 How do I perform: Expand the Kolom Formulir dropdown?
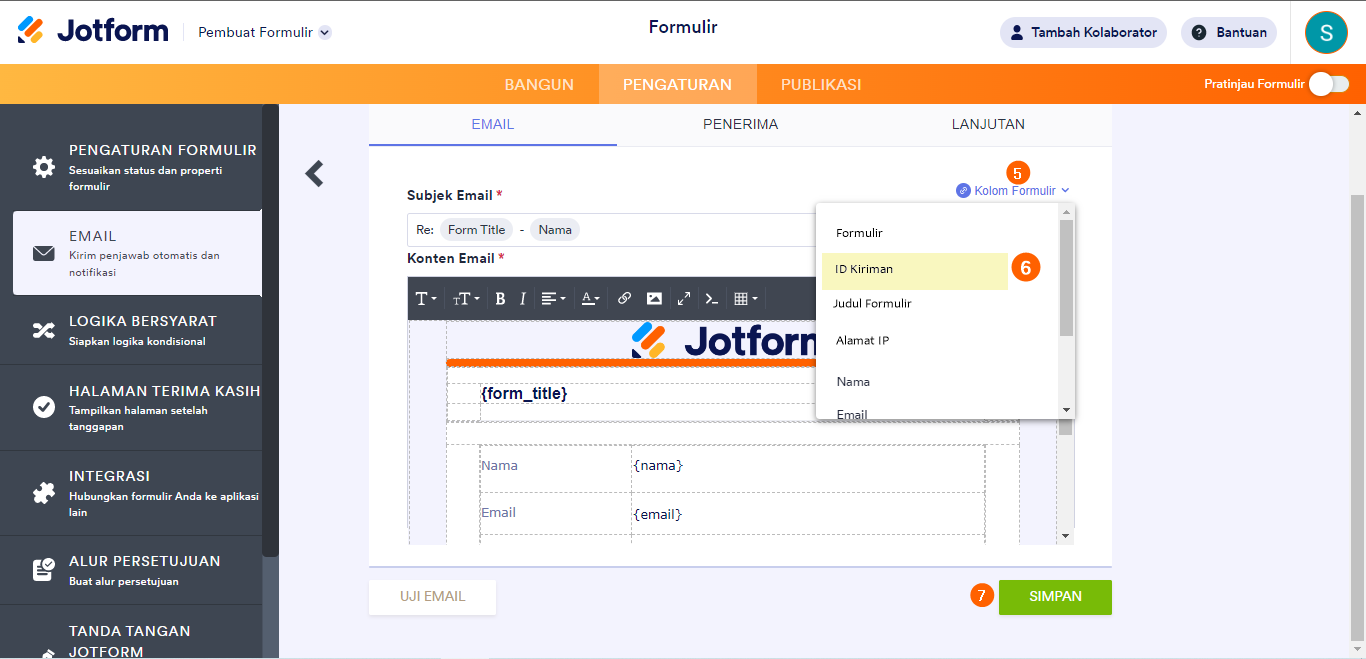point(1013,190)
